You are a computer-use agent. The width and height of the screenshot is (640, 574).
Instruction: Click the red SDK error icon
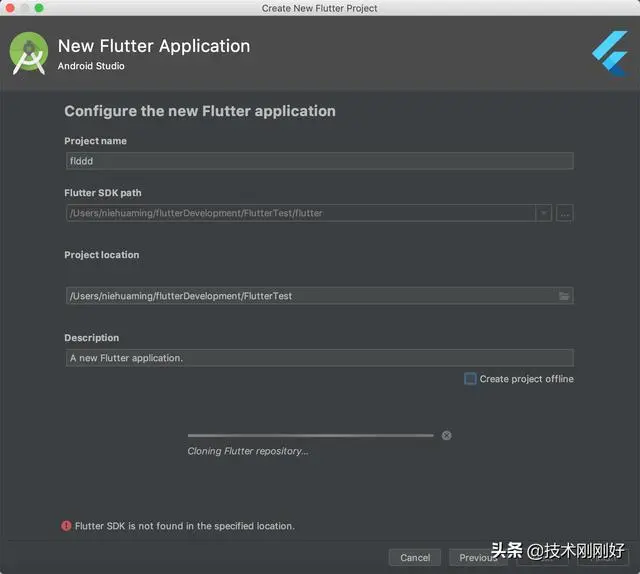point(66,526)
